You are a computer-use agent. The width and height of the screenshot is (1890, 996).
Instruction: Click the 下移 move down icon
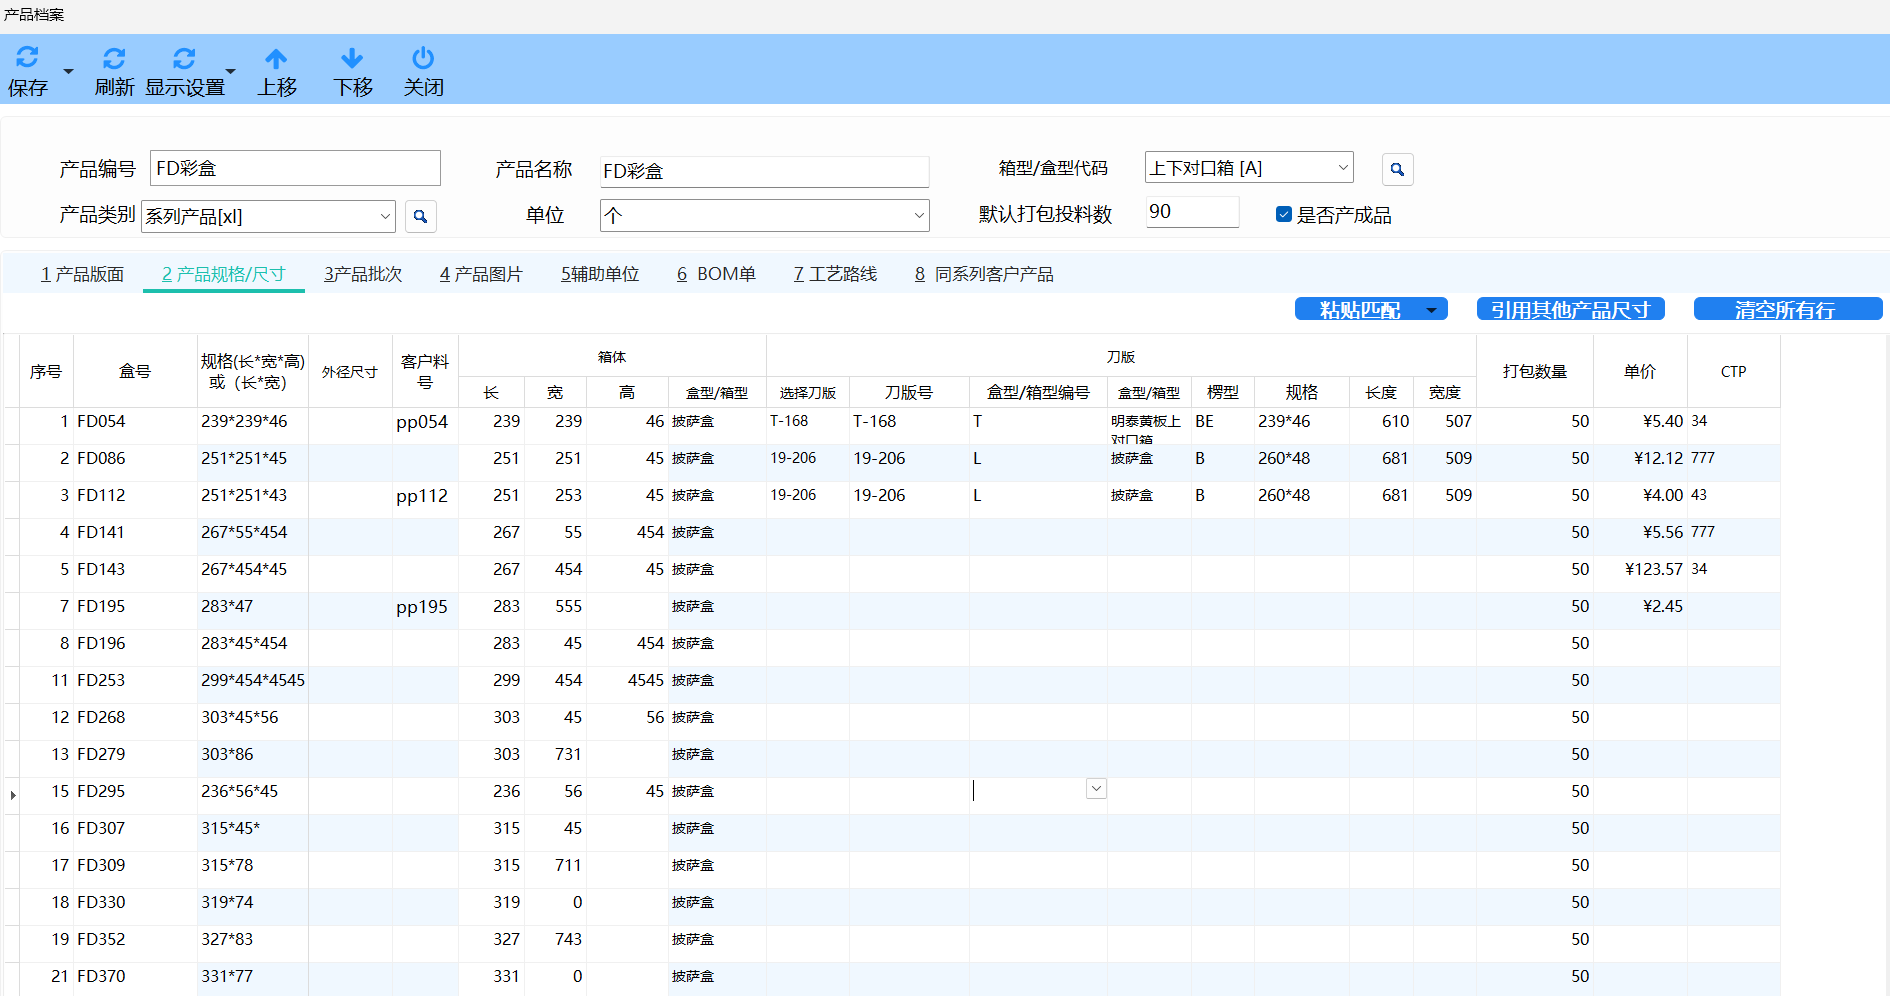[352, 59]
